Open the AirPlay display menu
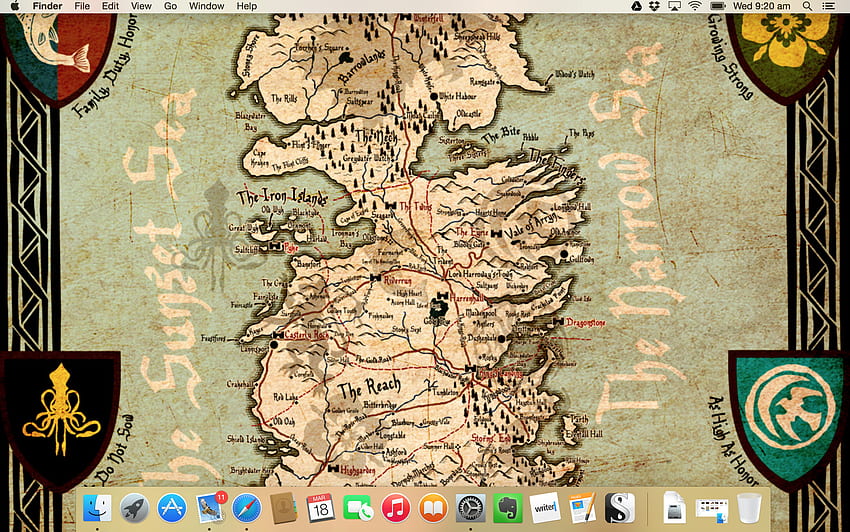The image size is (850, 532). point(674,6)
